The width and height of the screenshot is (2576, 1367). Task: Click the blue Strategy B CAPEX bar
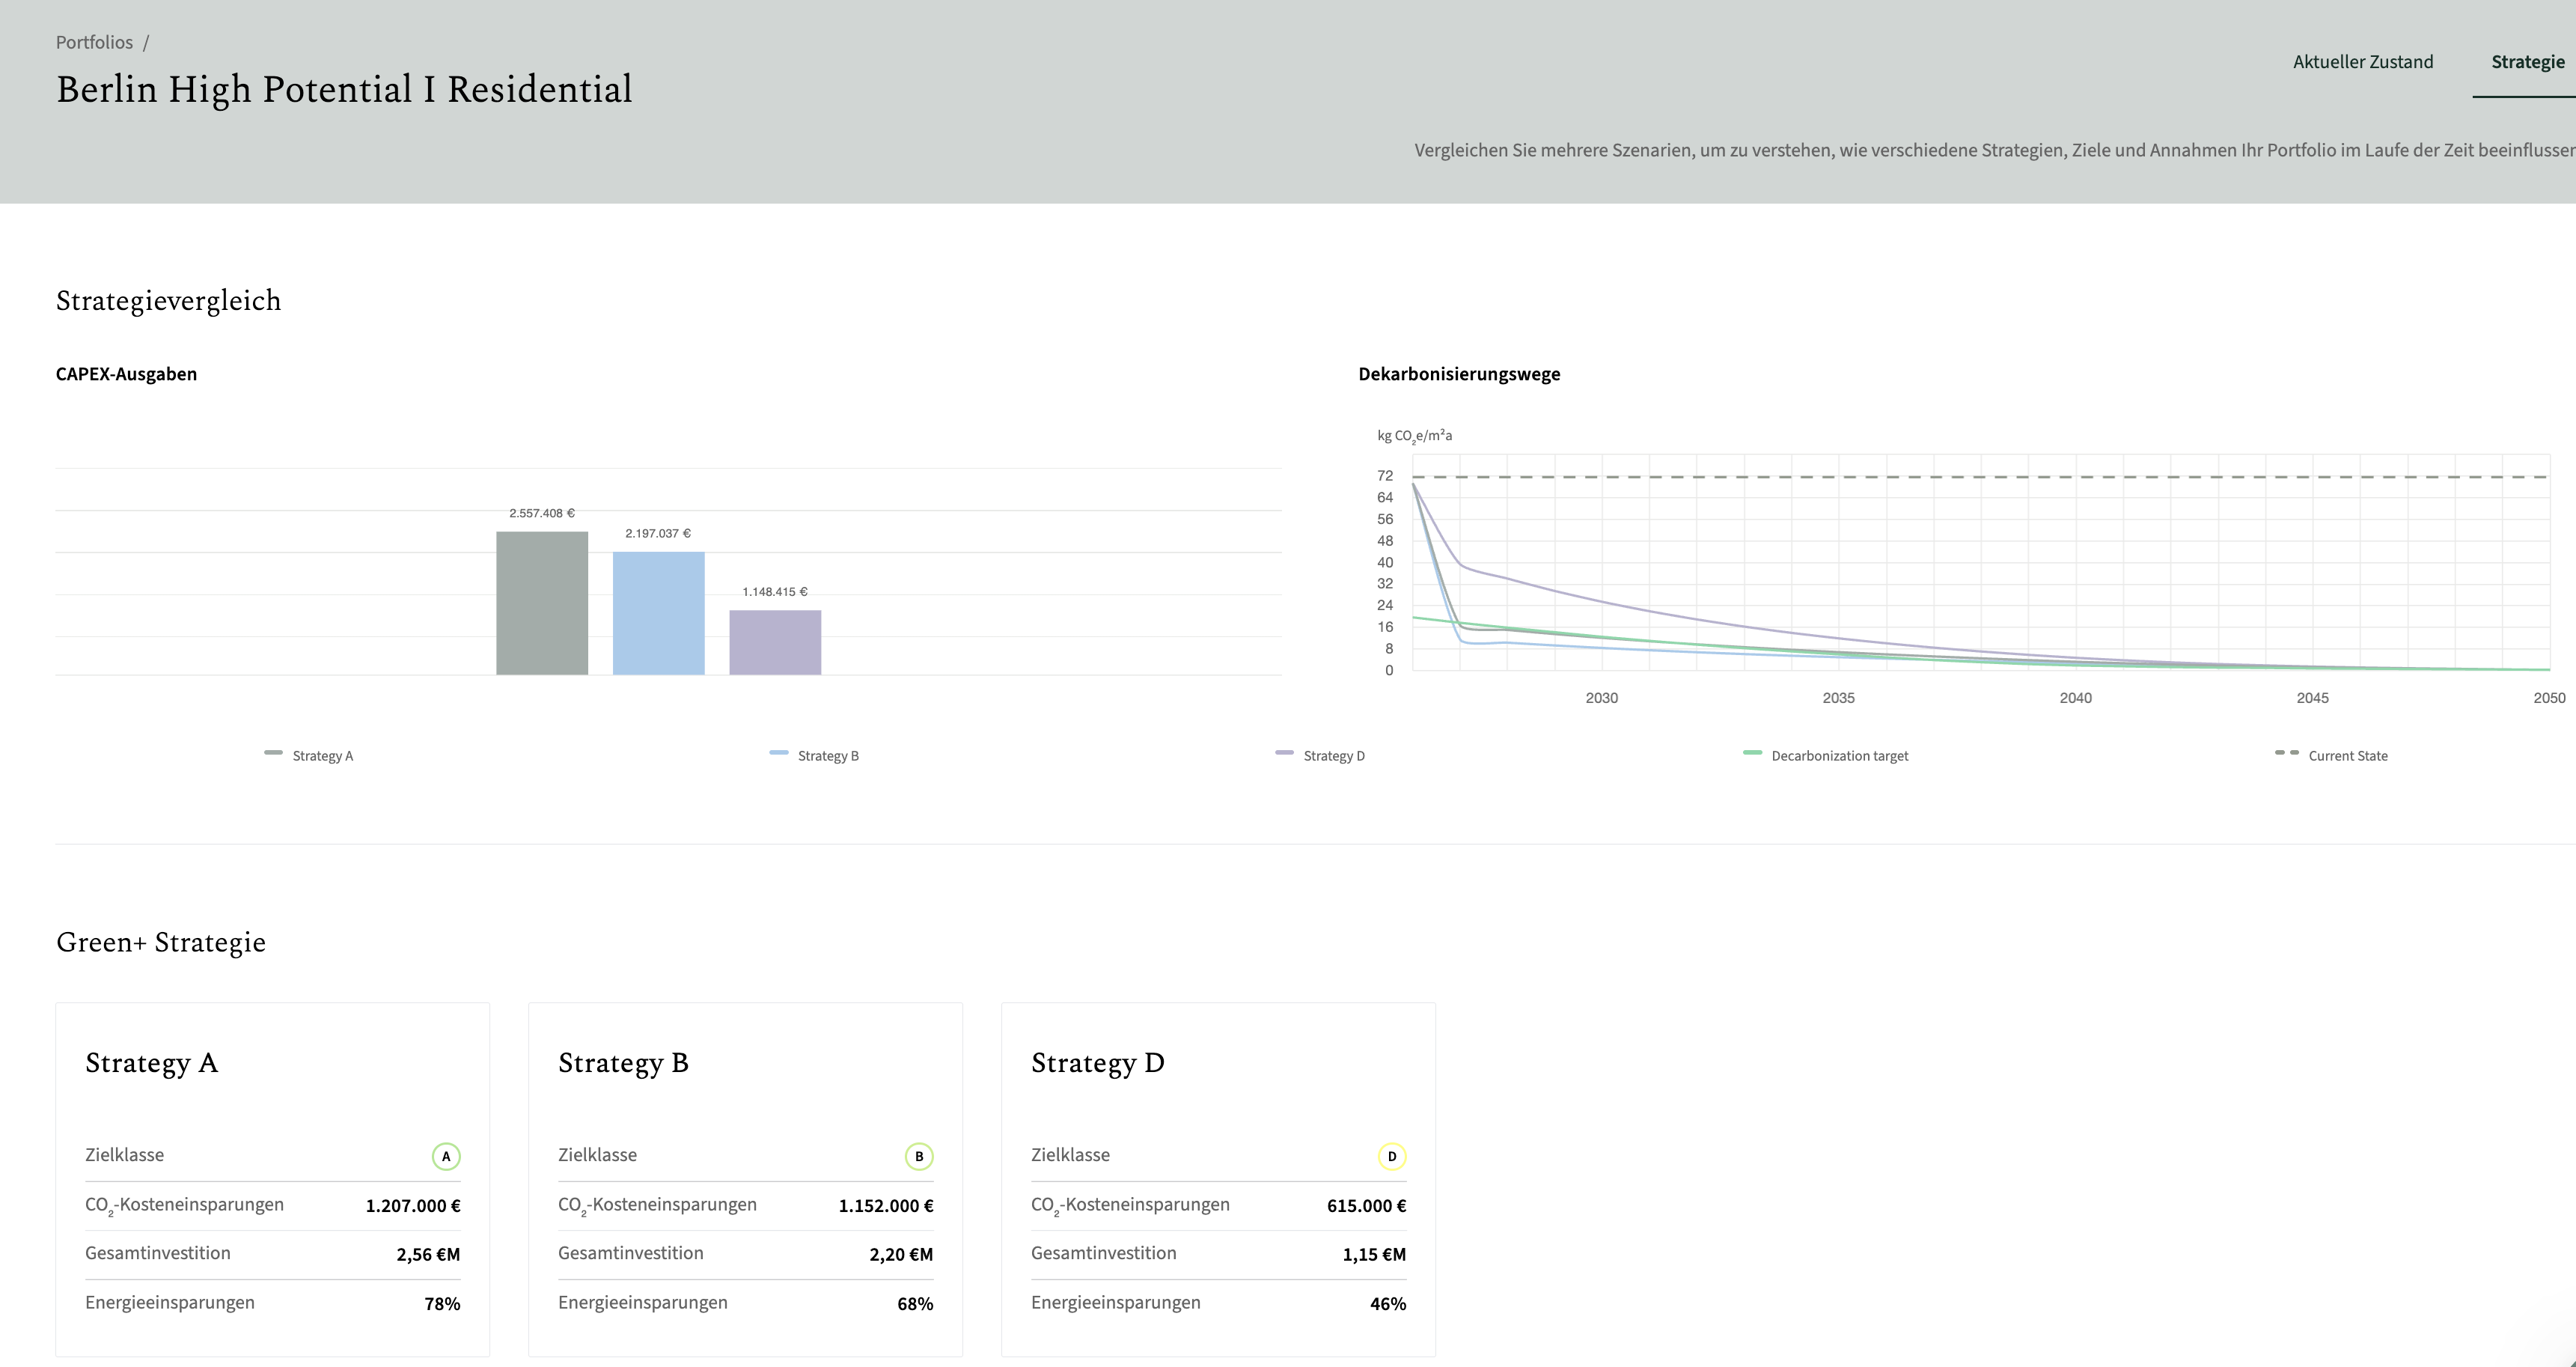pos(659,613)
